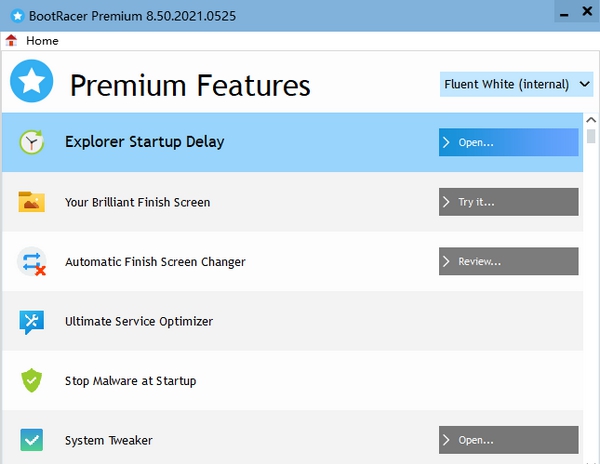
Task: Click the Premium Features heading
Action: pos(190,85)
